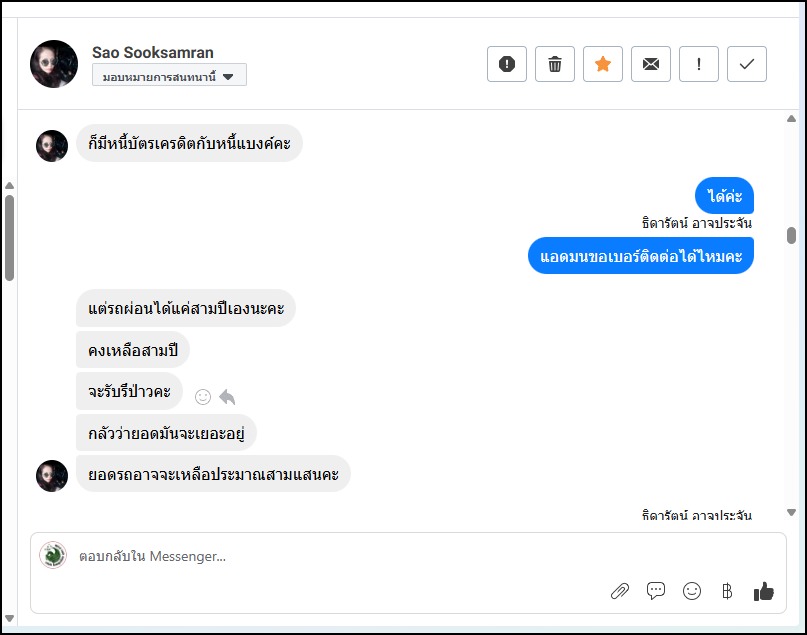Open the emoji picker in the reply box
The image size is (807, 635).
692,591
